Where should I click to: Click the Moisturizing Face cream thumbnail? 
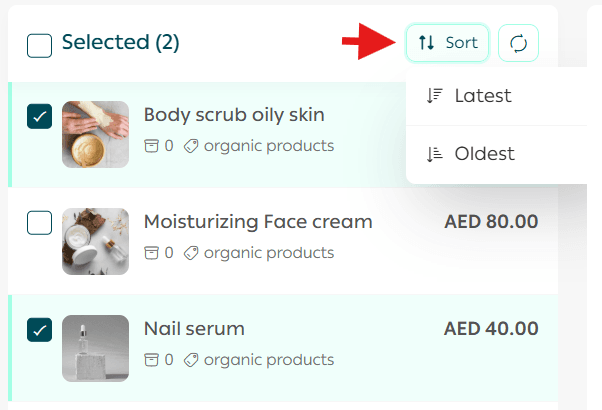click(x=95, y=241)
